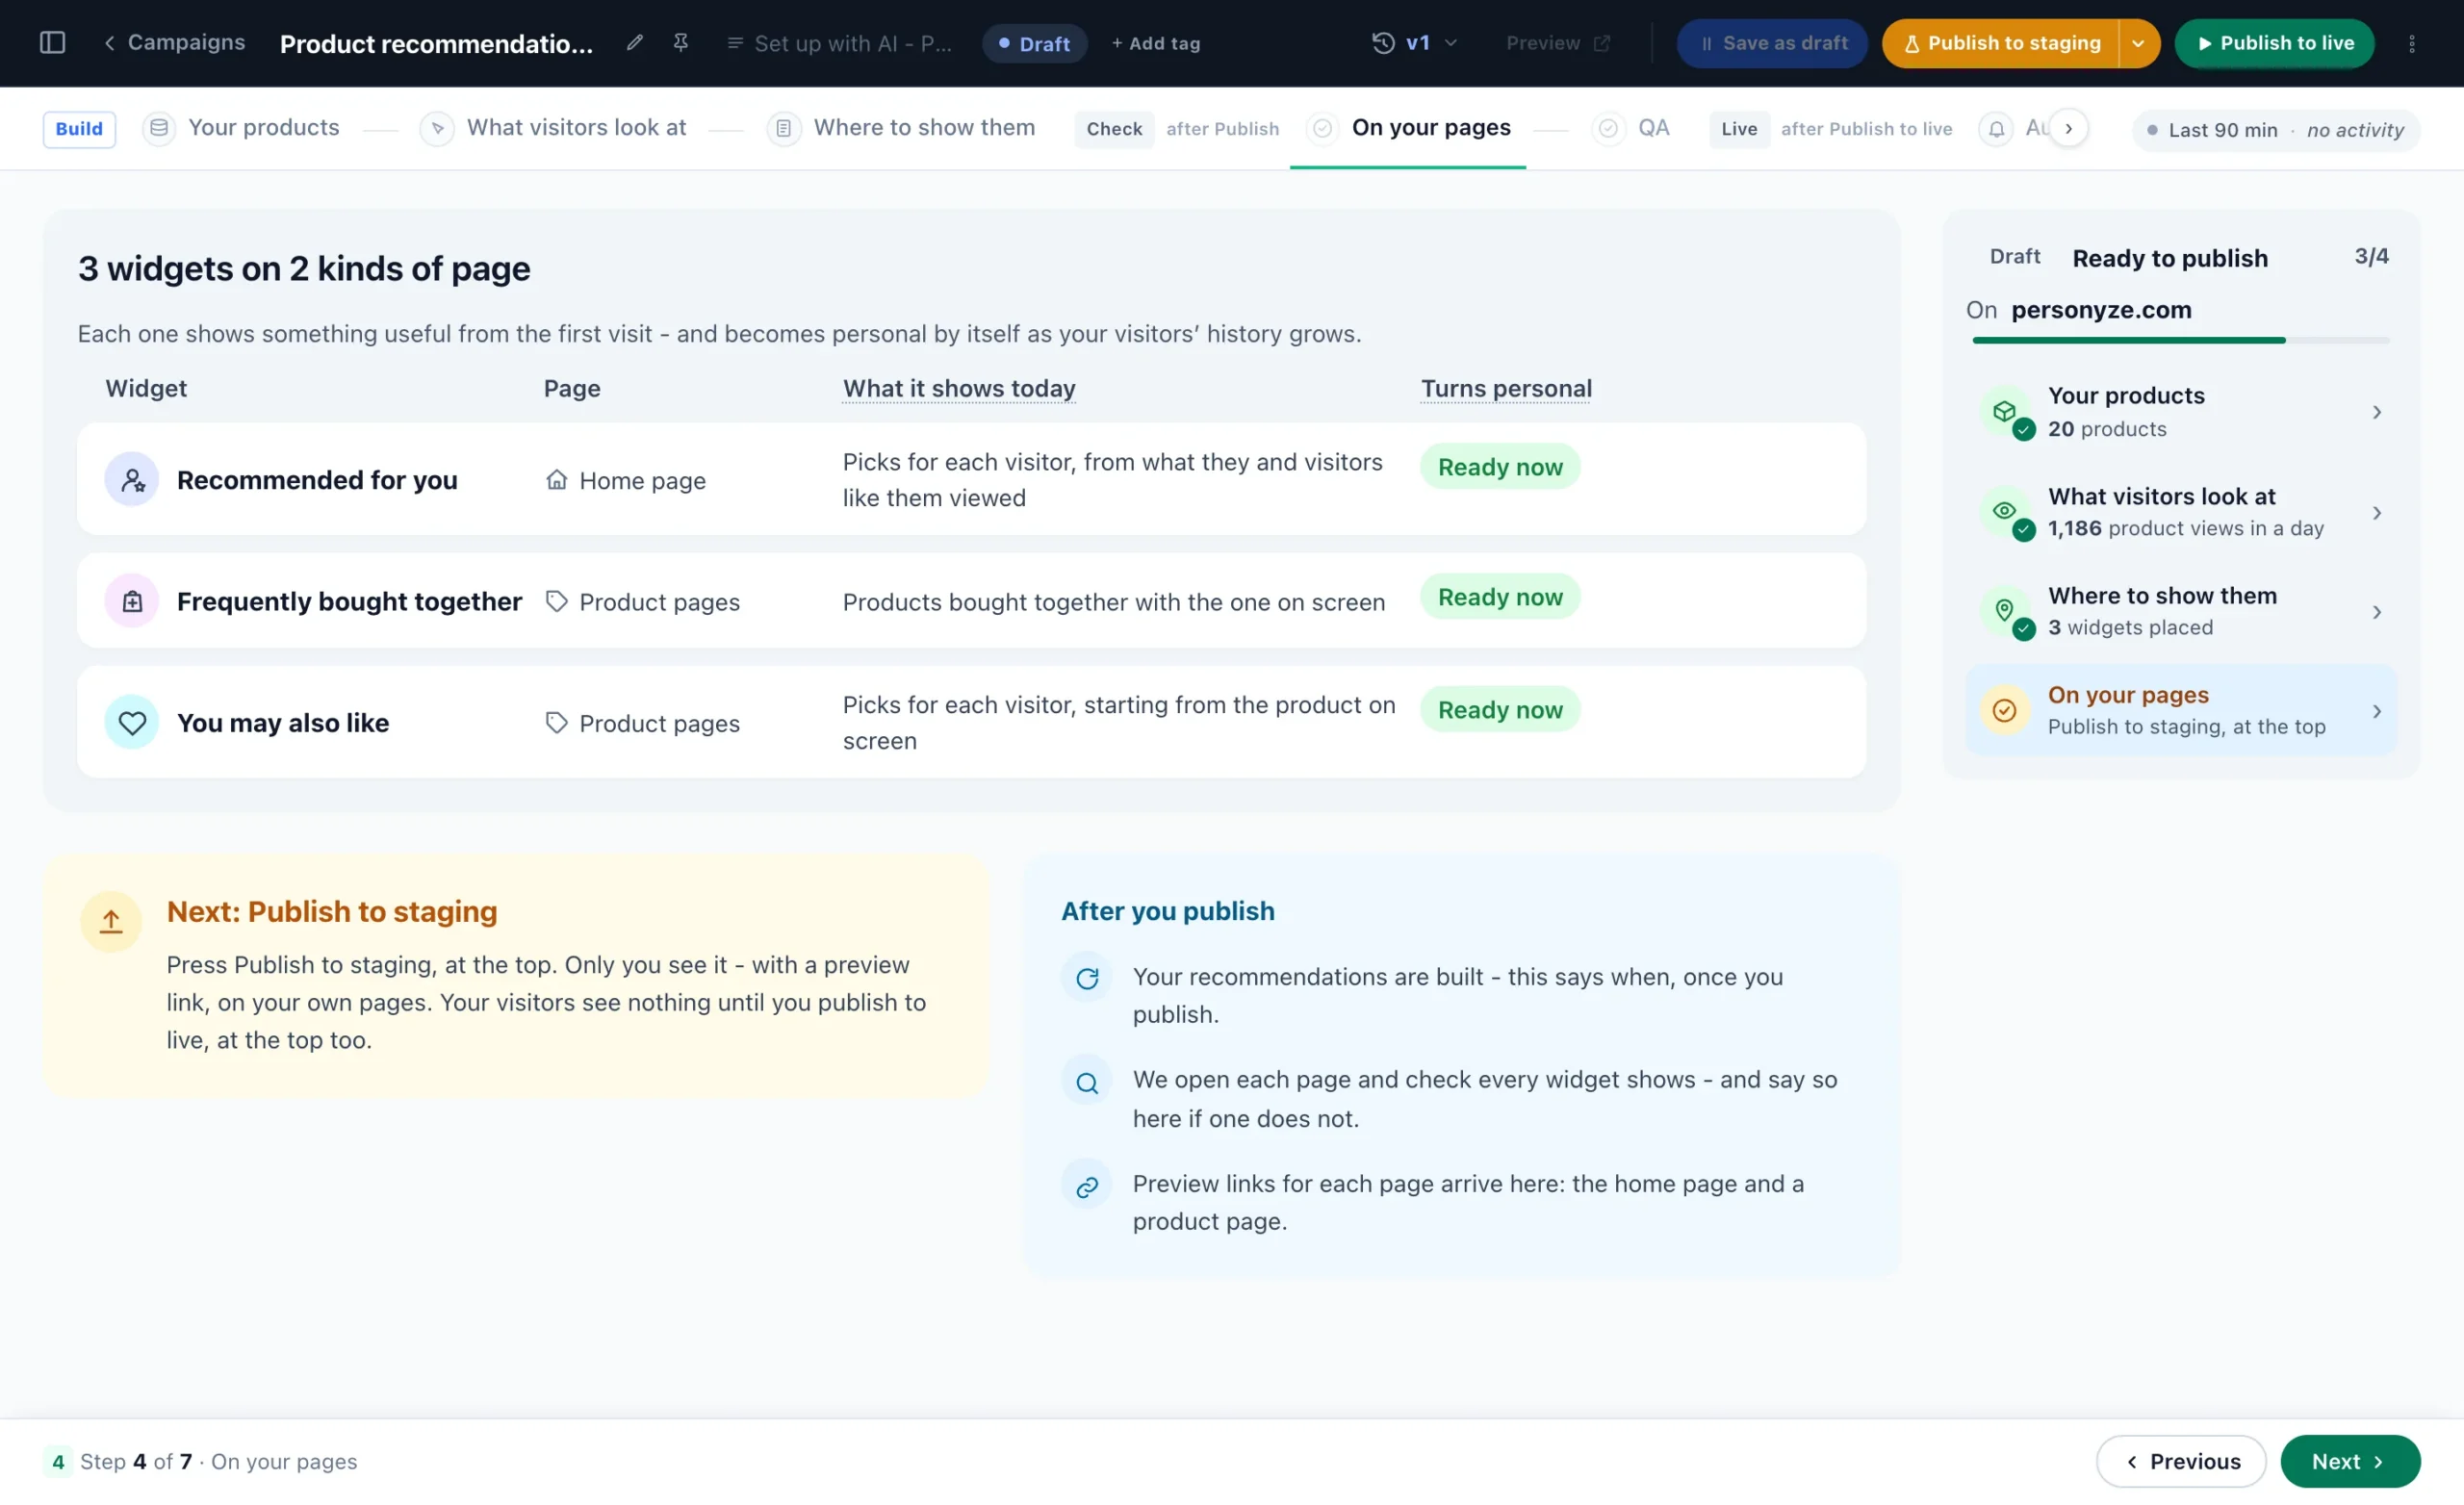Image resolution: width=2464 pixels, height=1505 pixels.
Task: Click the 3/4 progress counter
Action: (2371, 256)
